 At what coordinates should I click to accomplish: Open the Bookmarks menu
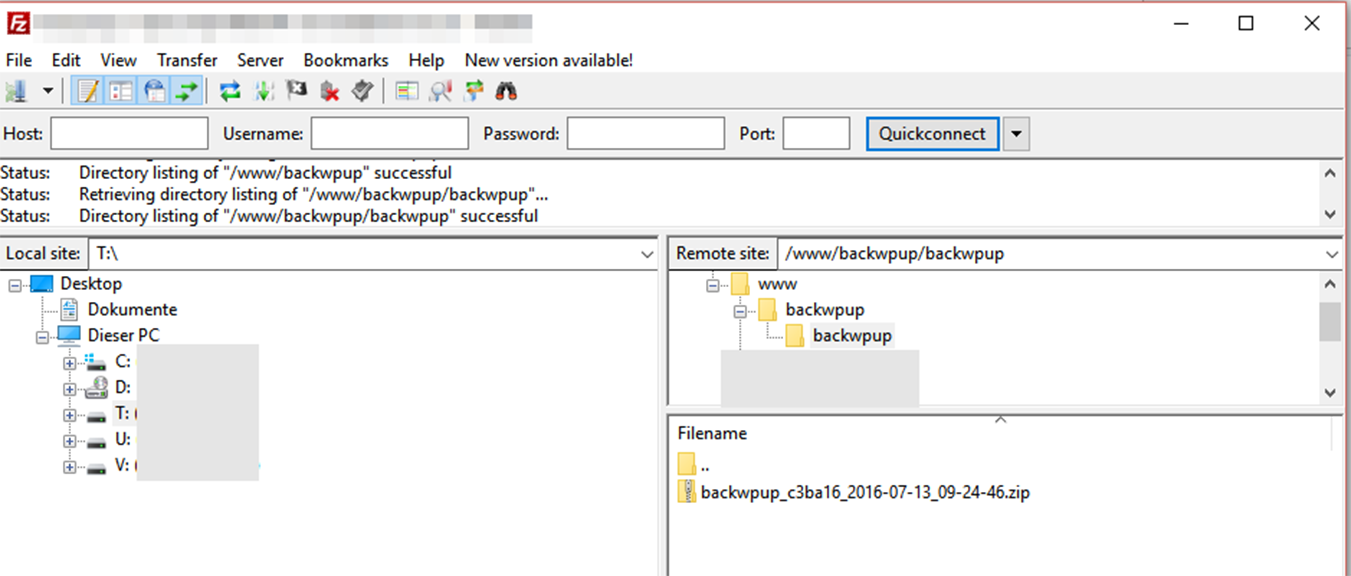(345, 60)
